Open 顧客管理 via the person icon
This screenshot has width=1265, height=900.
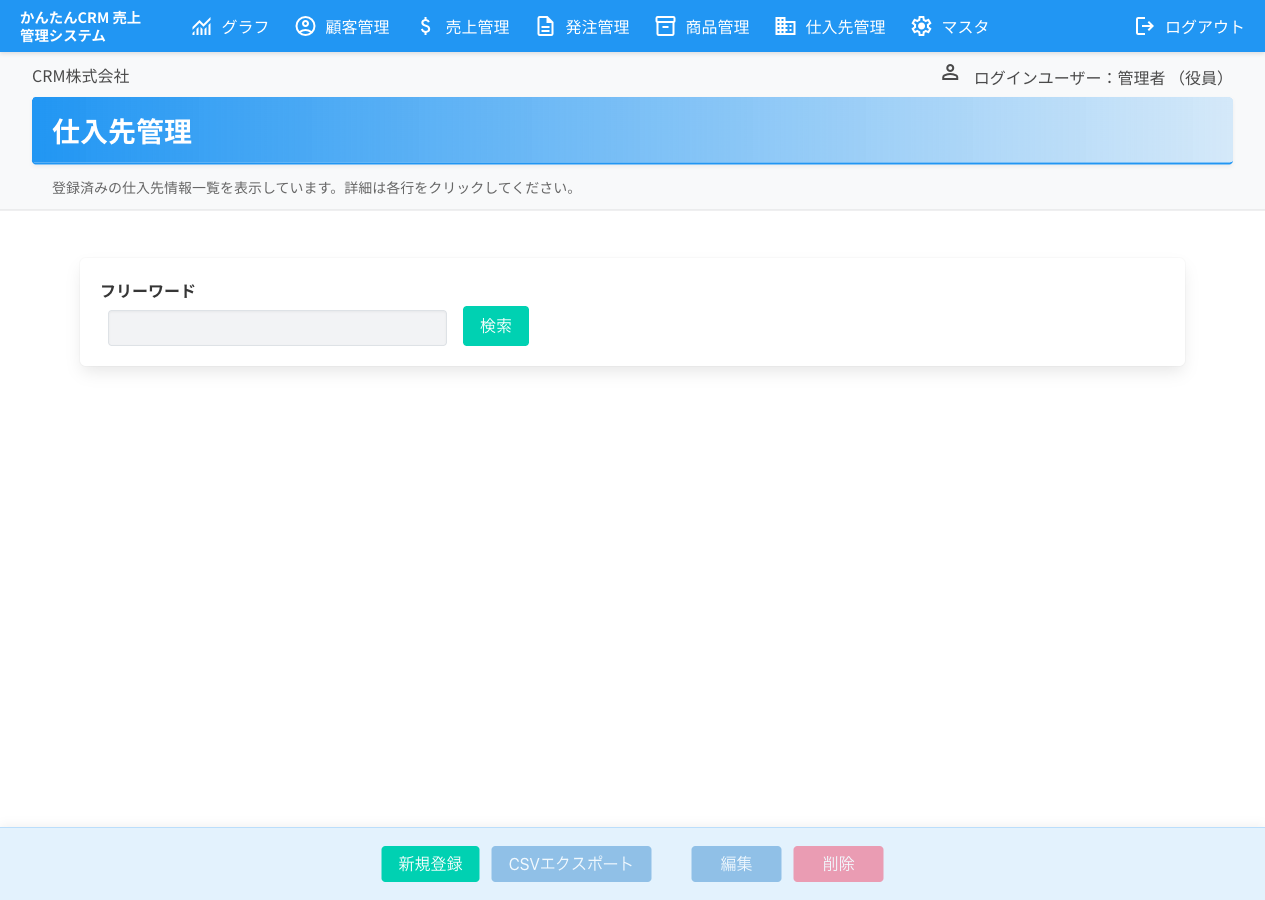point(305,26)
